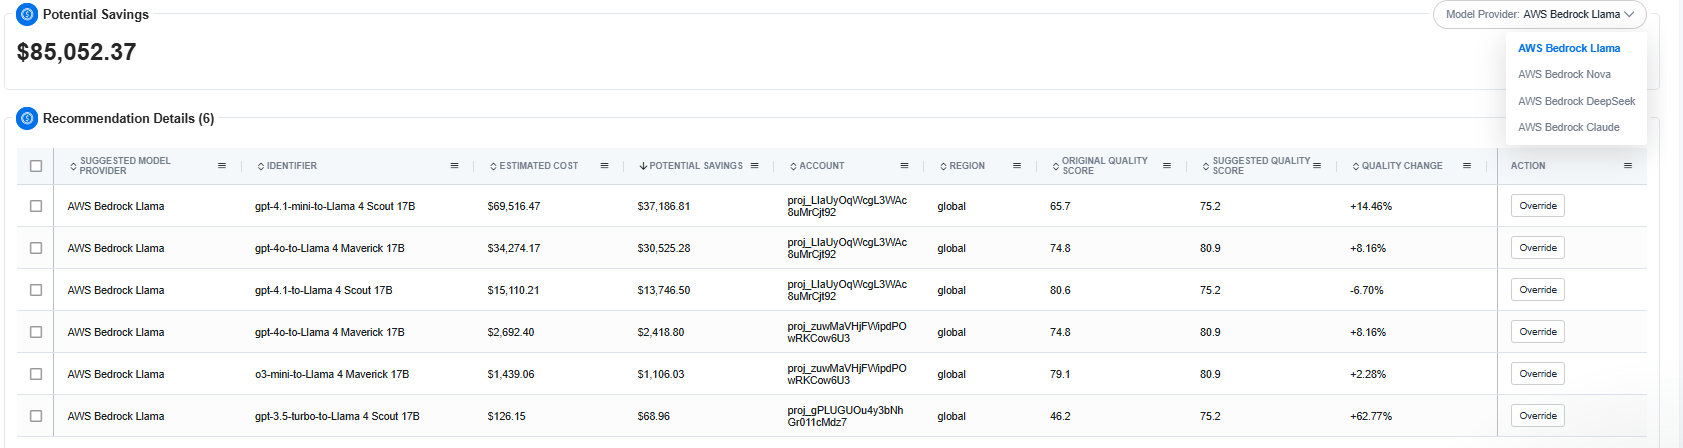Check the gpt-4o-to-Llama row costing $34,274.17
The height and width of the screenshot is (448, 1683).
(x=36, y=248)
